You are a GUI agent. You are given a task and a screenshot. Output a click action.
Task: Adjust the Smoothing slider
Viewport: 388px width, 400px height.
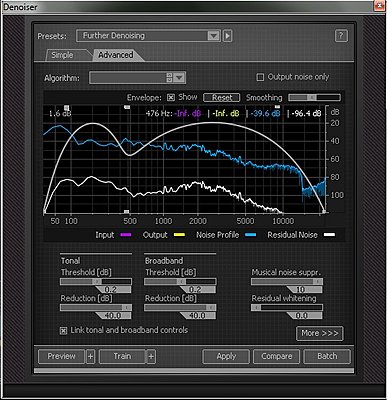tap(314, 97)
